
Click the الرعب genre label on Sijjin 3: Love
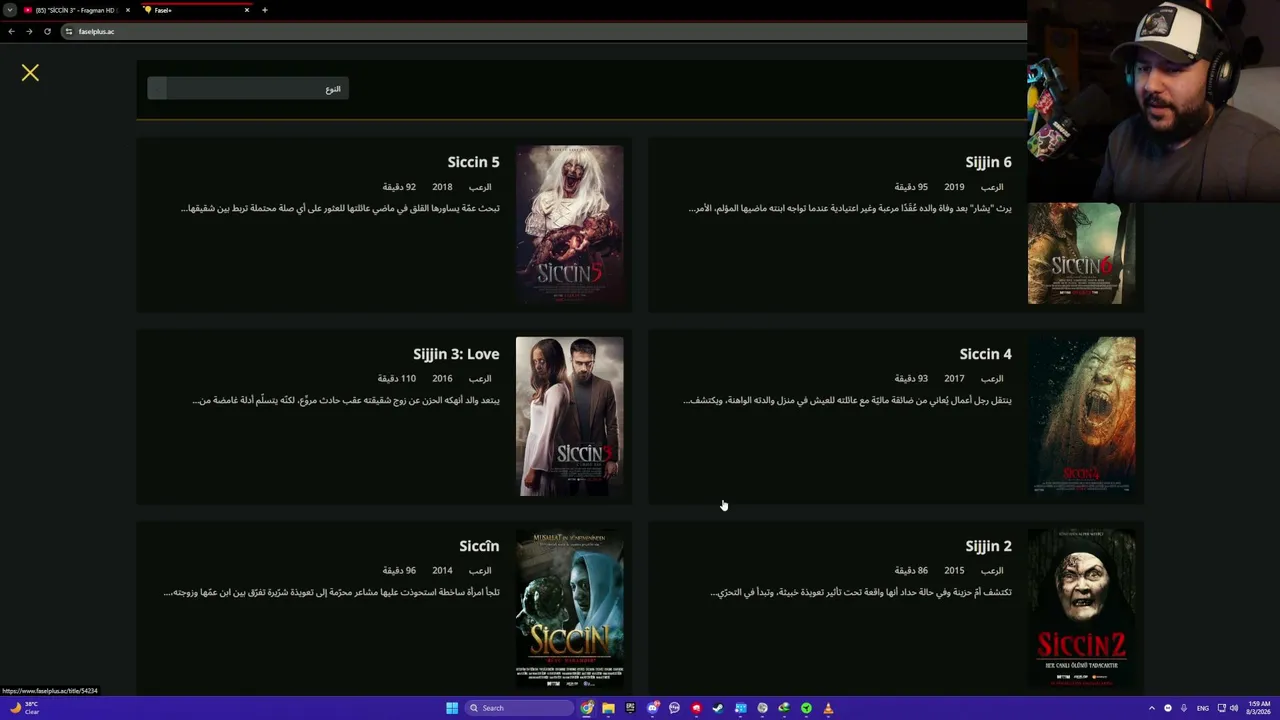click(x=480, y=379)
